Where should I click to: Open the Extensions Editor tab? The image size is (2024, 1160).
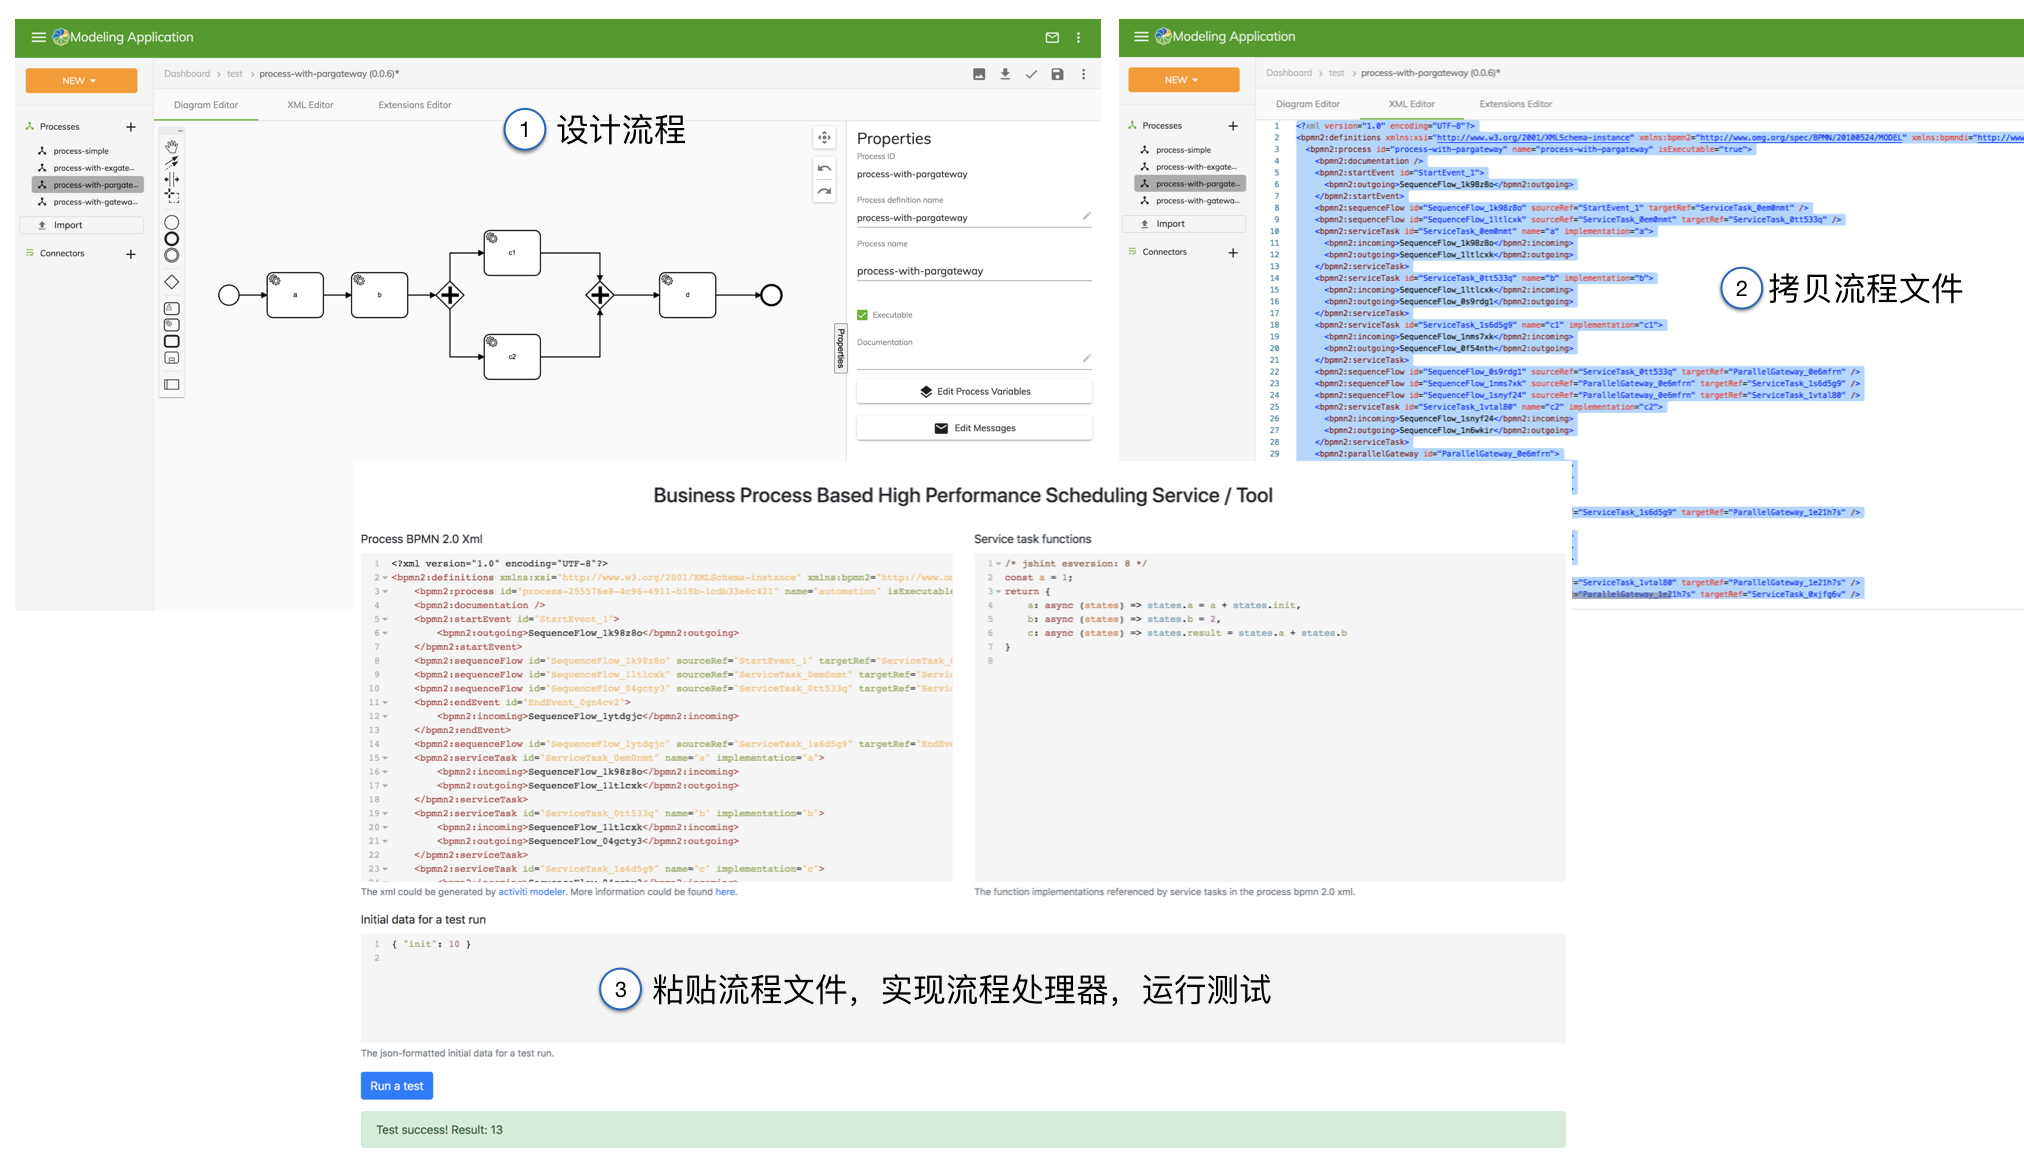click(414, 104)
